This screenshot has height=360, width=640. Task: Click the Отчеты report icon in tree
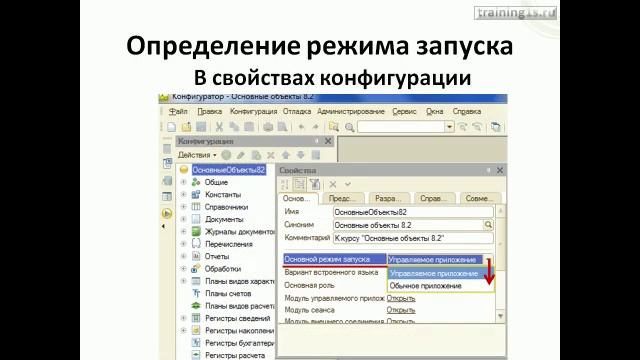coord(196,256)
